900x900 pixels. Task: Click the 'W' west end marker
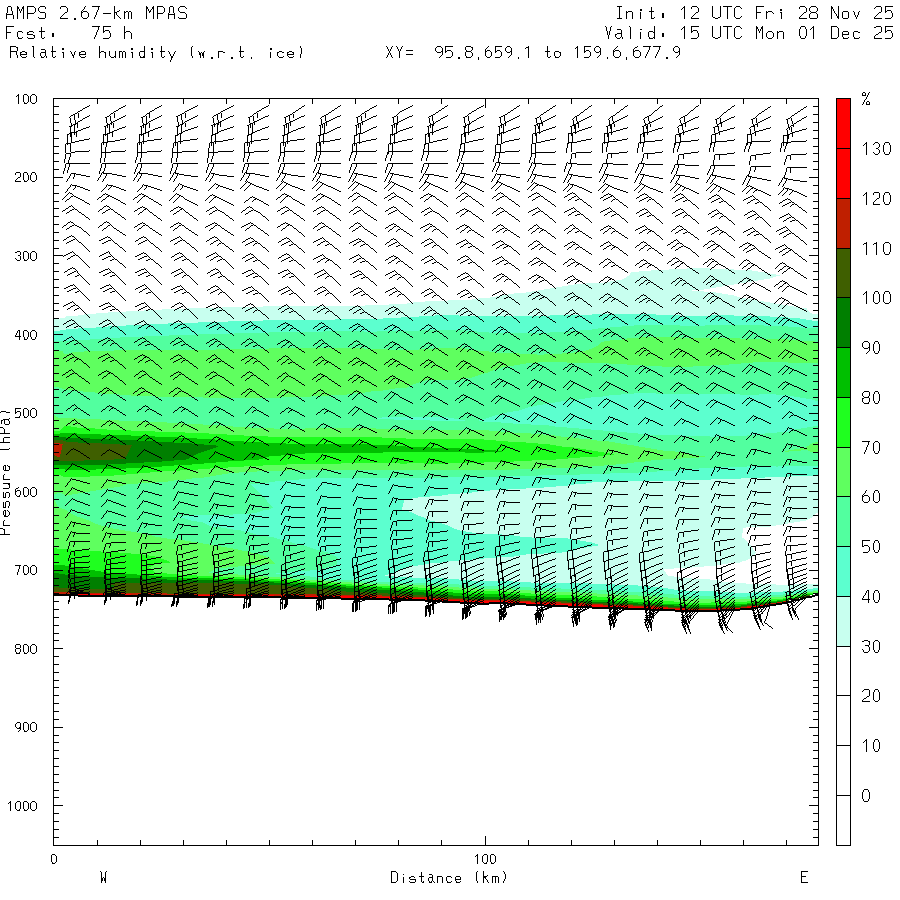tap(104, 878)
